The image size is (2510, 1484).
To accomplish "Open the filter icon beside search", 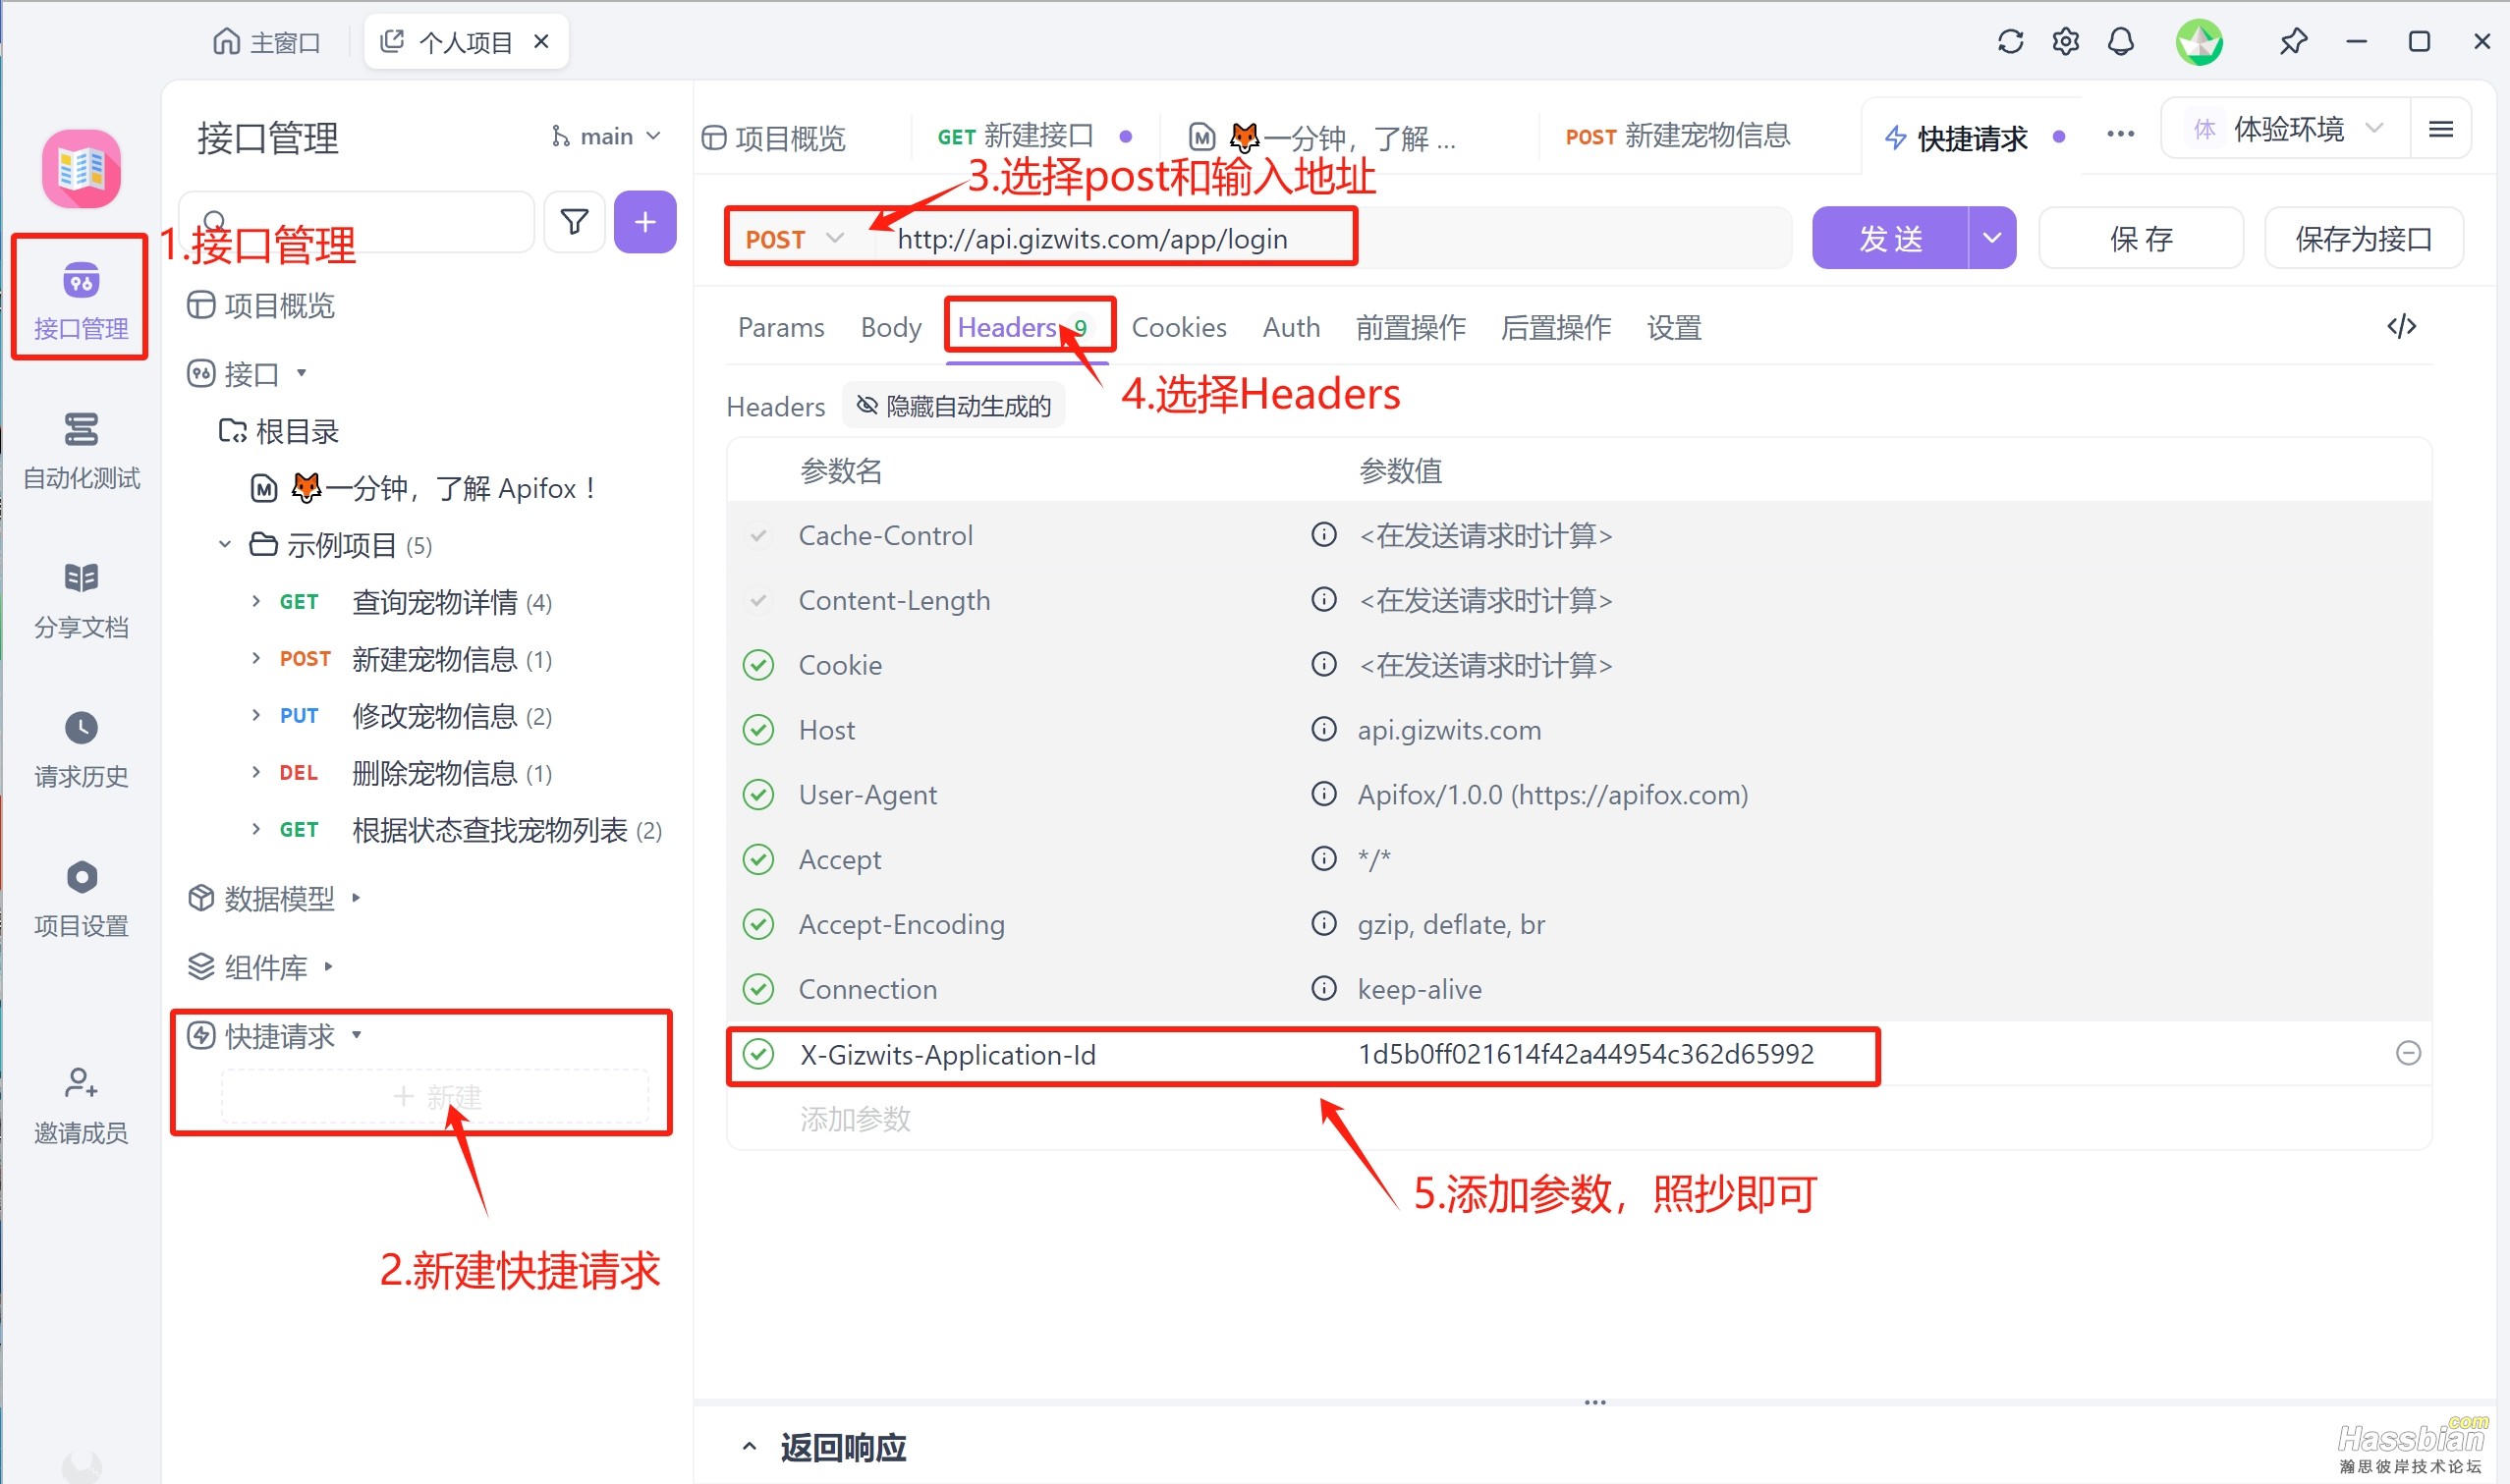I will (x=574, y=221).
